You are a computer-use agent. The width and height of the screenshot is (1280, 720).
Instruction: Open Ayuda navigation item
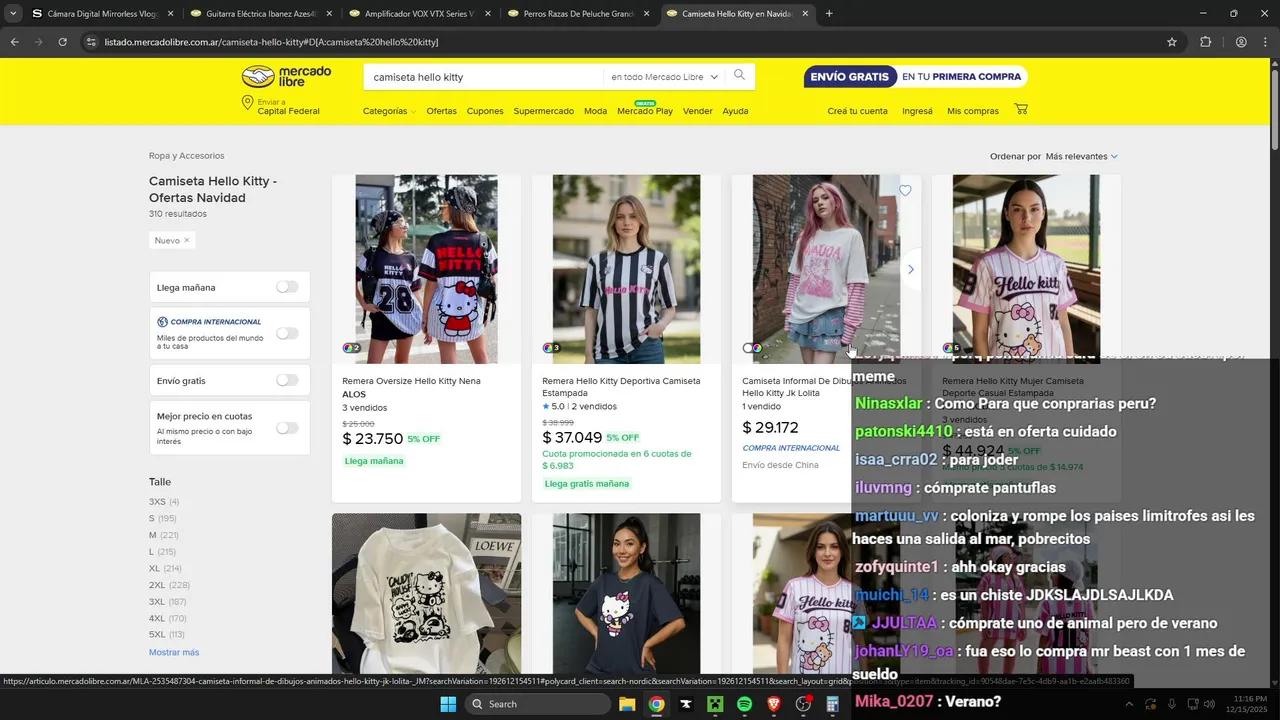tap(735, 111)
